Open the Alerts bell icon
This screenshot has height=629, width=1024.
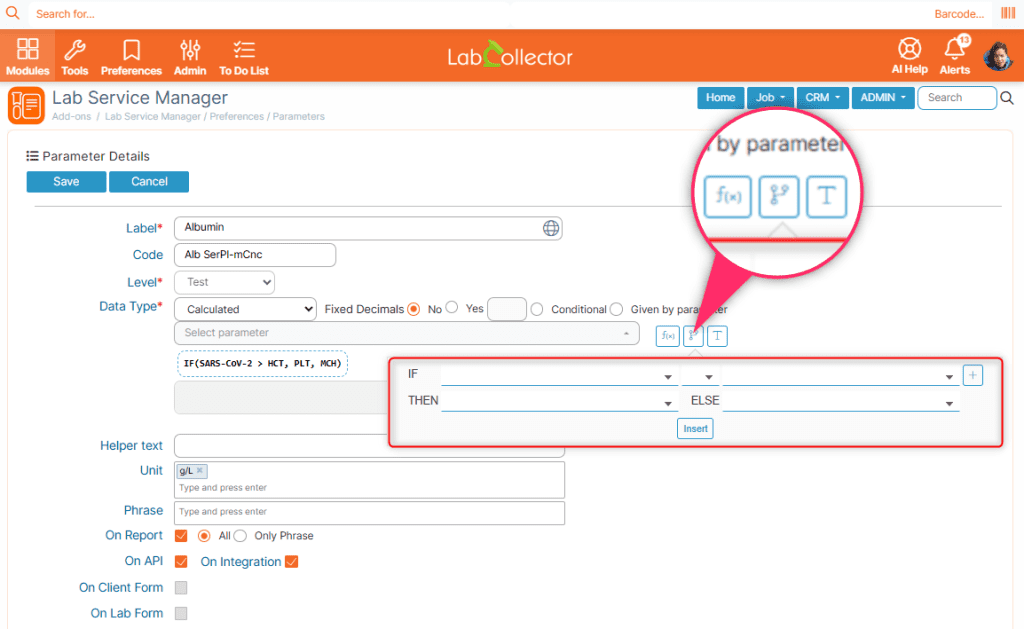(955, 48)
